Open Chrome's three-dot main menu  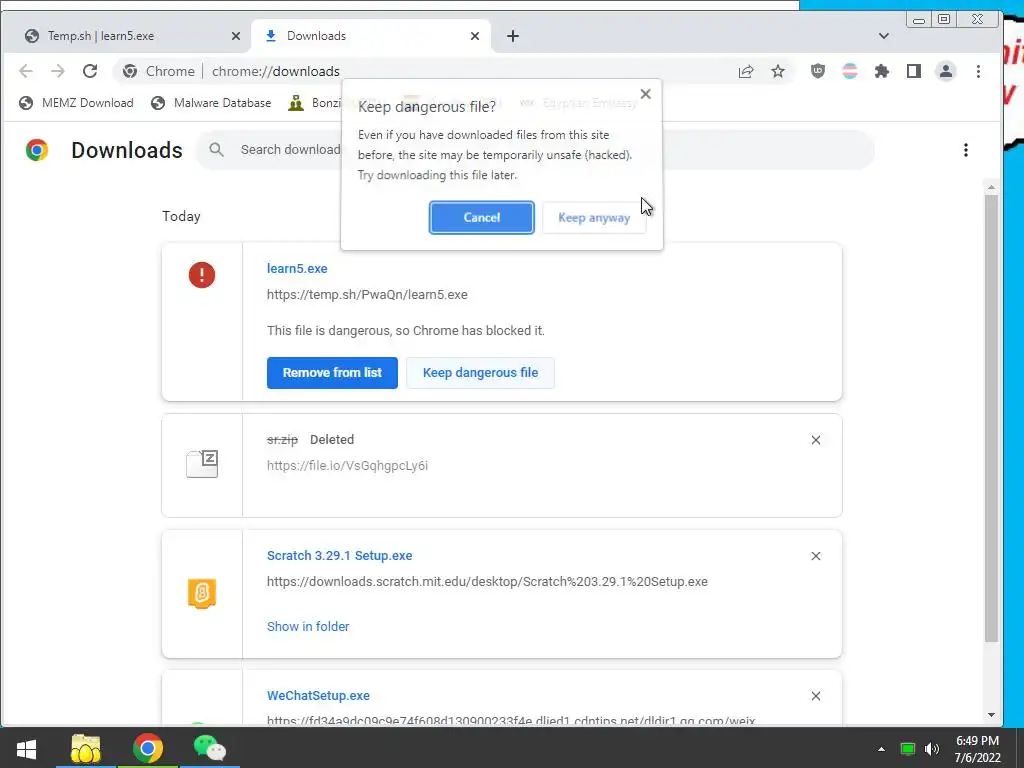point(978,71)
